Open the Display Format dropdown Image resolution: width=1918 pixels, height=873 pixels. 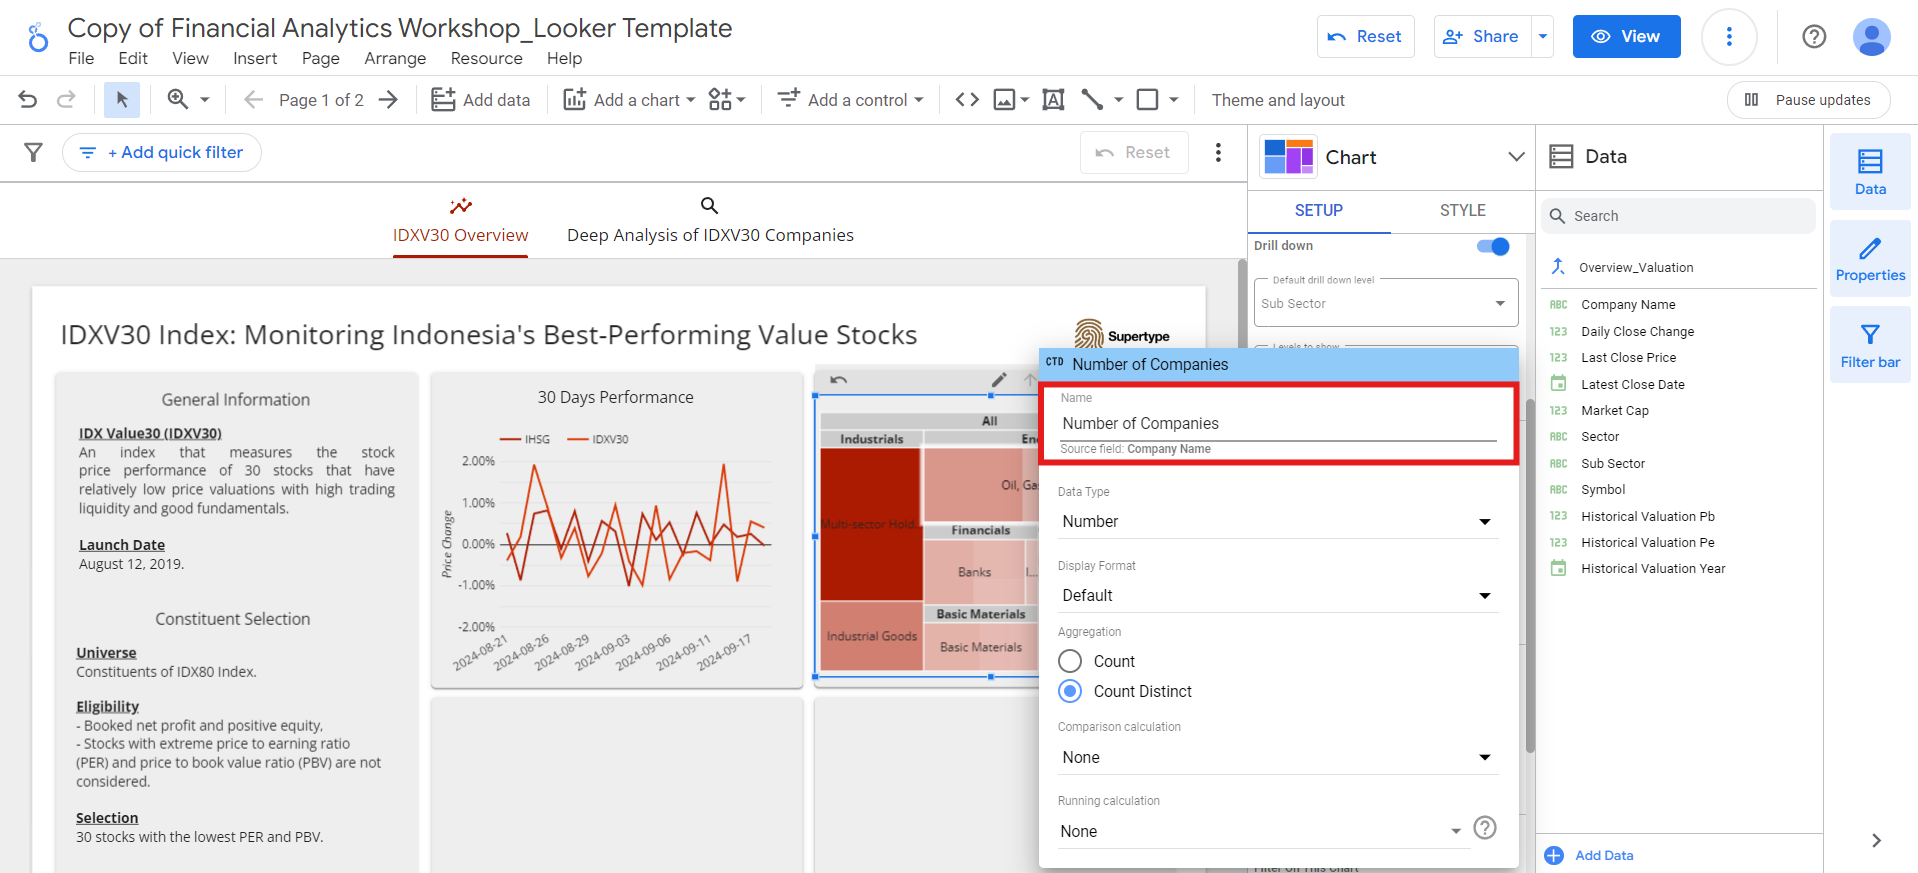click(1277, 595)
